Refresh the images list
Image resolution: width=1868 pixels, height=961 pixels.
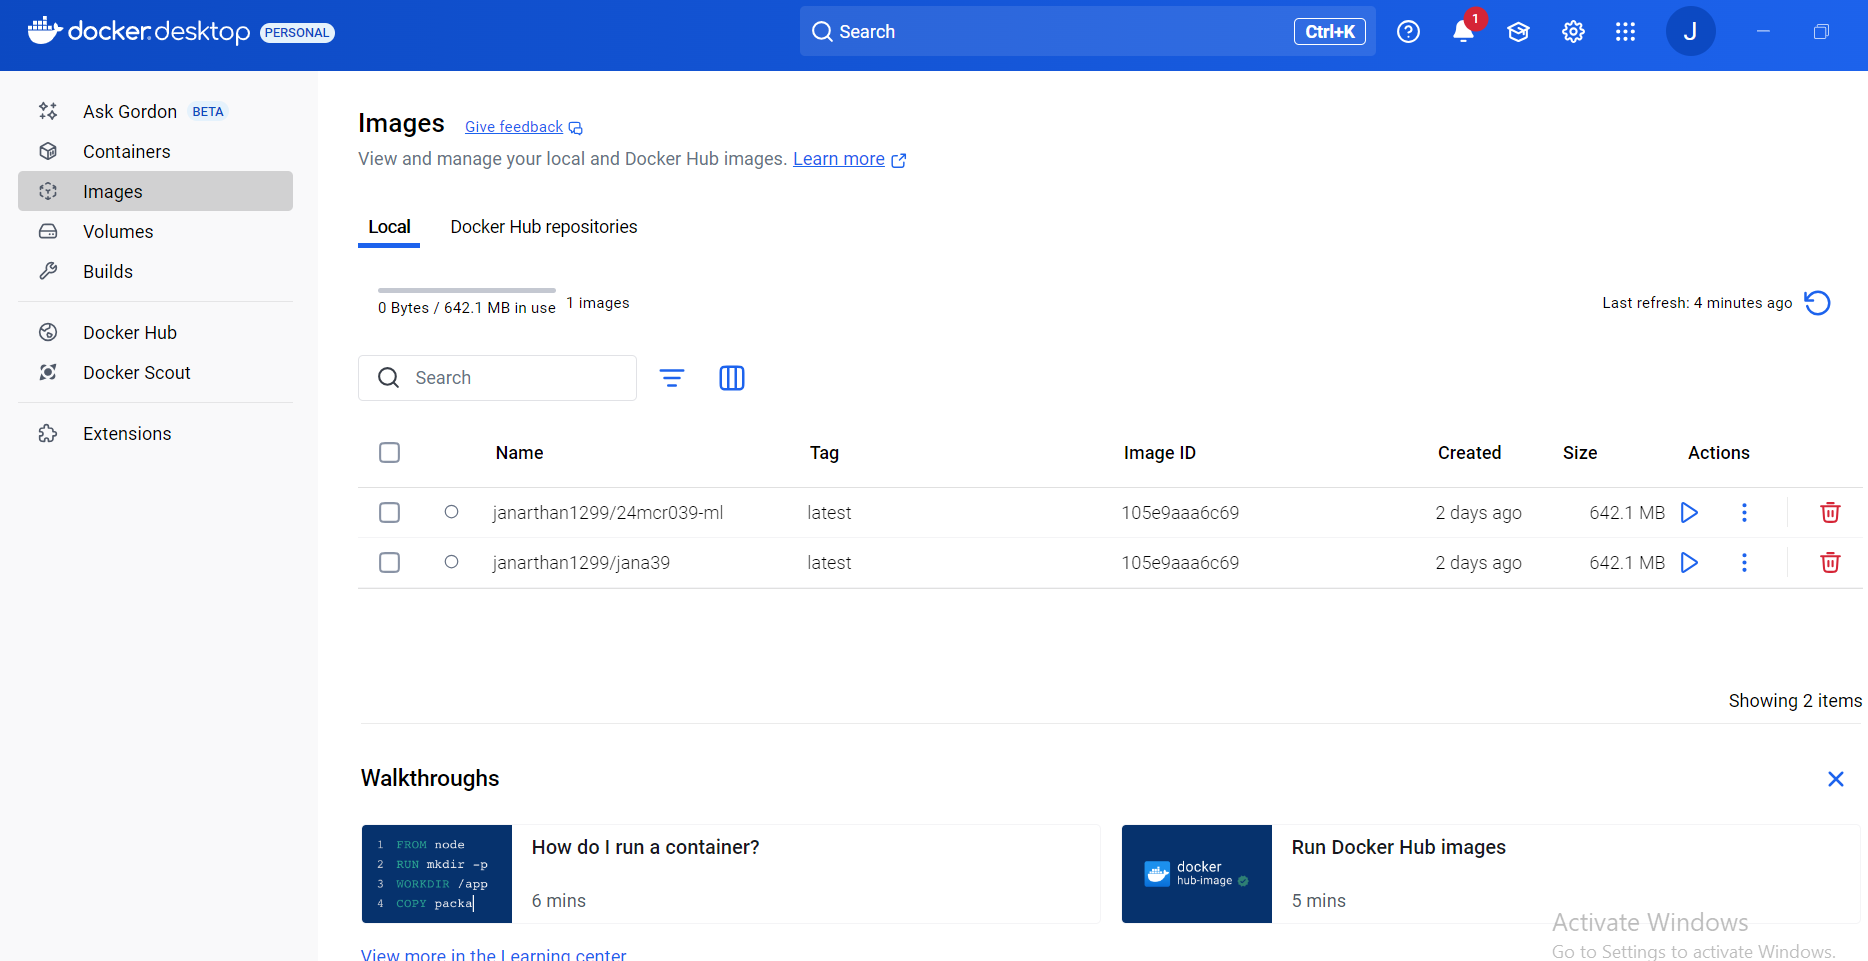click(x=1817, y=303)
